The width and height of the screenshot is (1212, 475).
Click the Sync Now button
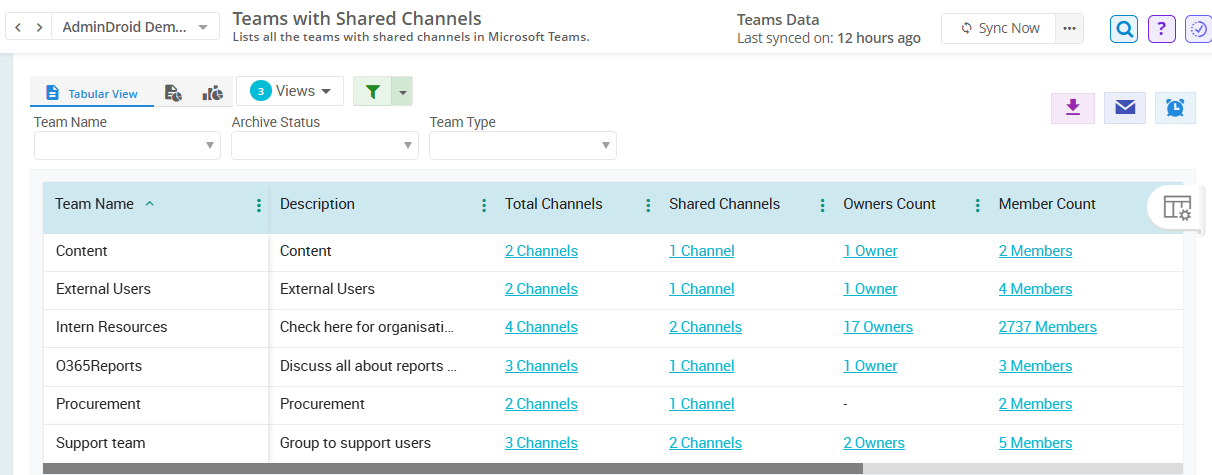(x=999, y=28)
